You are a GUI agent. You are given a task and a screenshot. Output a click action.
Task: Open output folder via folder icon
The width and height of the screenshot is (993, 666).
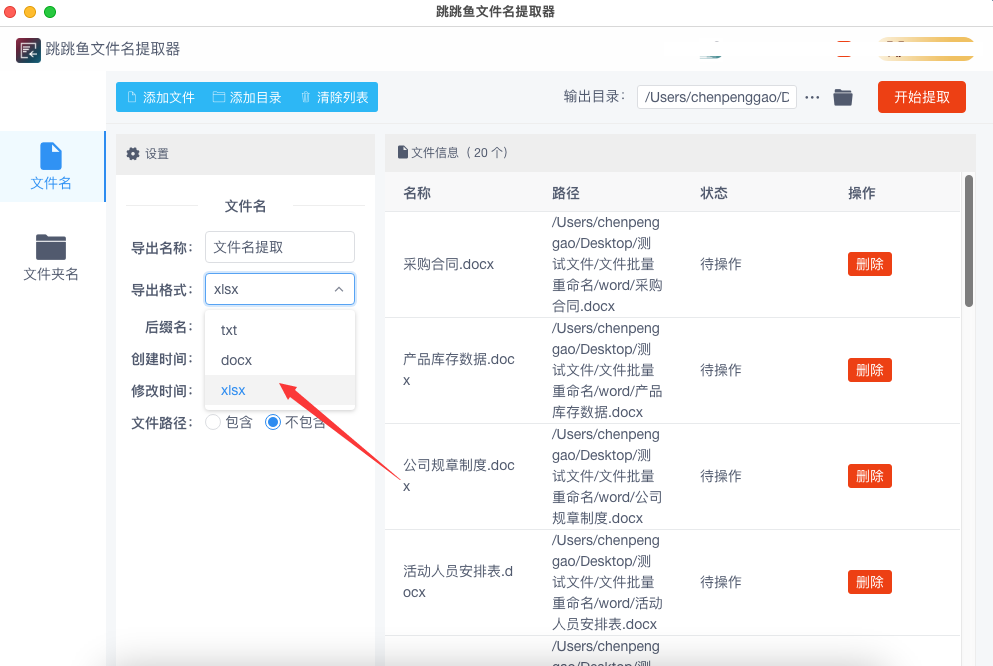[x=843, y=97]
